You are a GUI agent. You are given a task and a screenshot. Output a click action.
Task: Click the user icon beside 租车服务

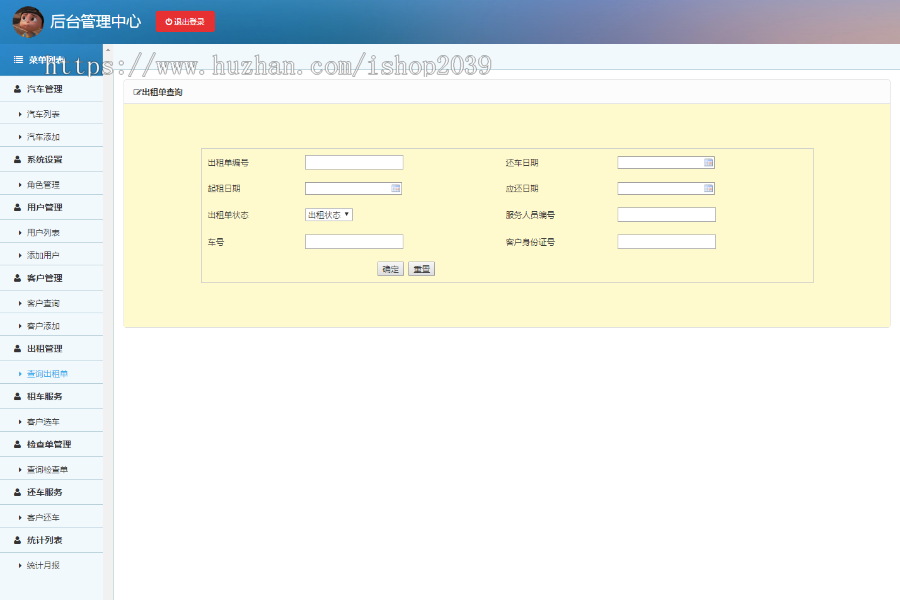(x=17, y=396)
